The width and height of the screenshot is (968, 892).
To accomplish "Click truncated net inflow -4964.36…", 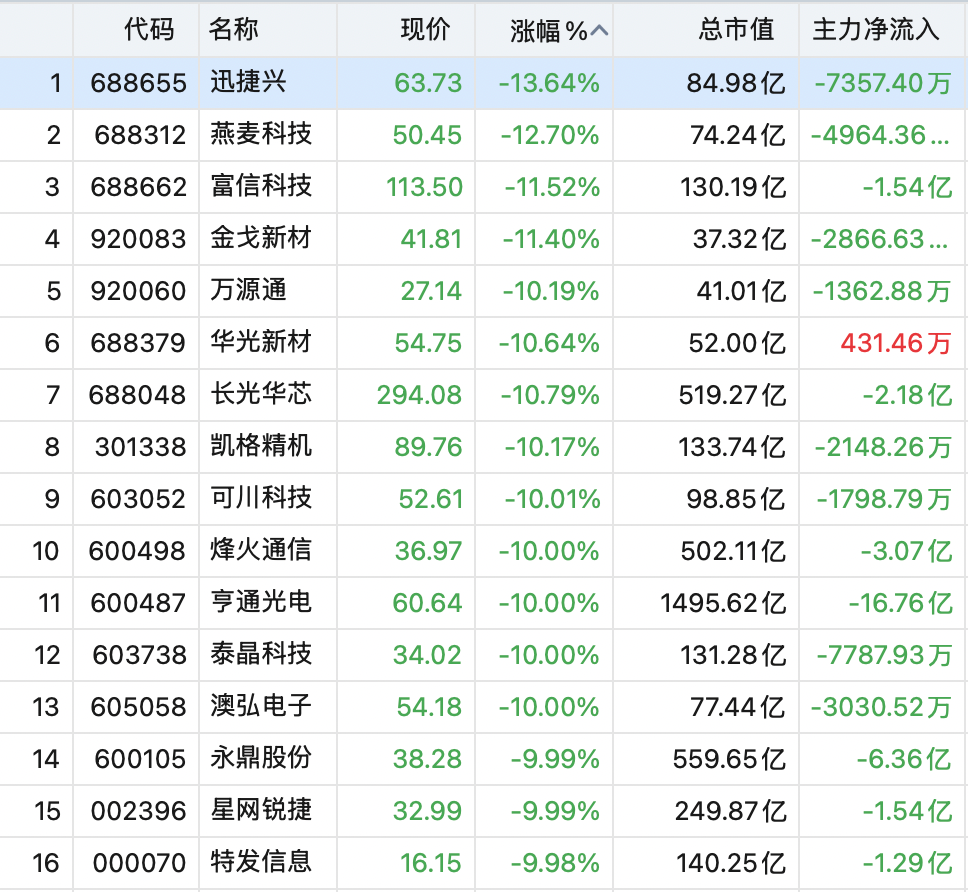I will coord(880,135).
